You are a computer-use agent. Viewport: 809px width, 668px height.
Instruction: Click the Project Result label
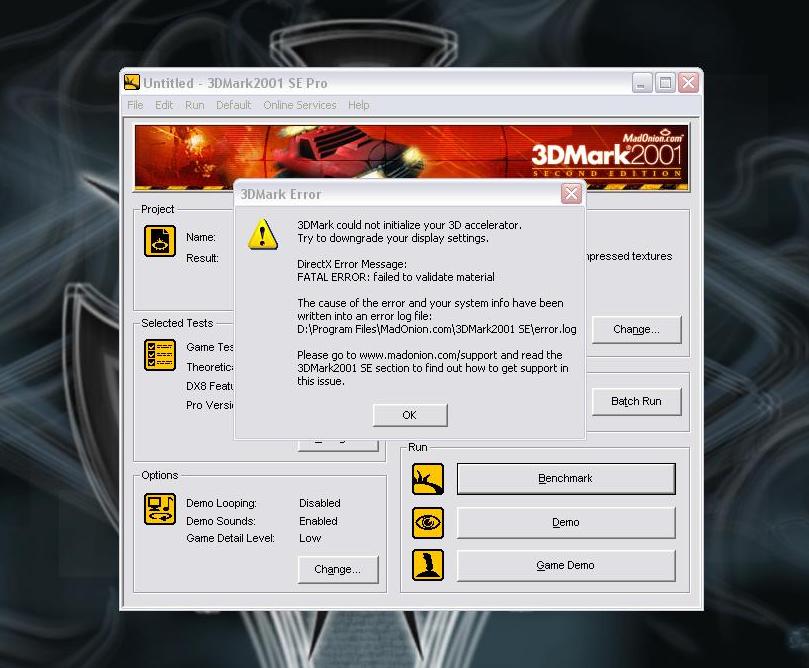pos(202,258)
